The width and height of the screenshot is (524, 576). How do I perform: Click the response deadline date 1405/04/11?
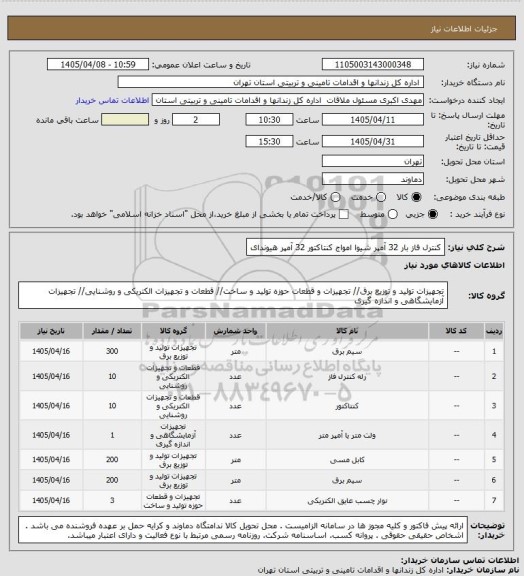click(373, 120)
